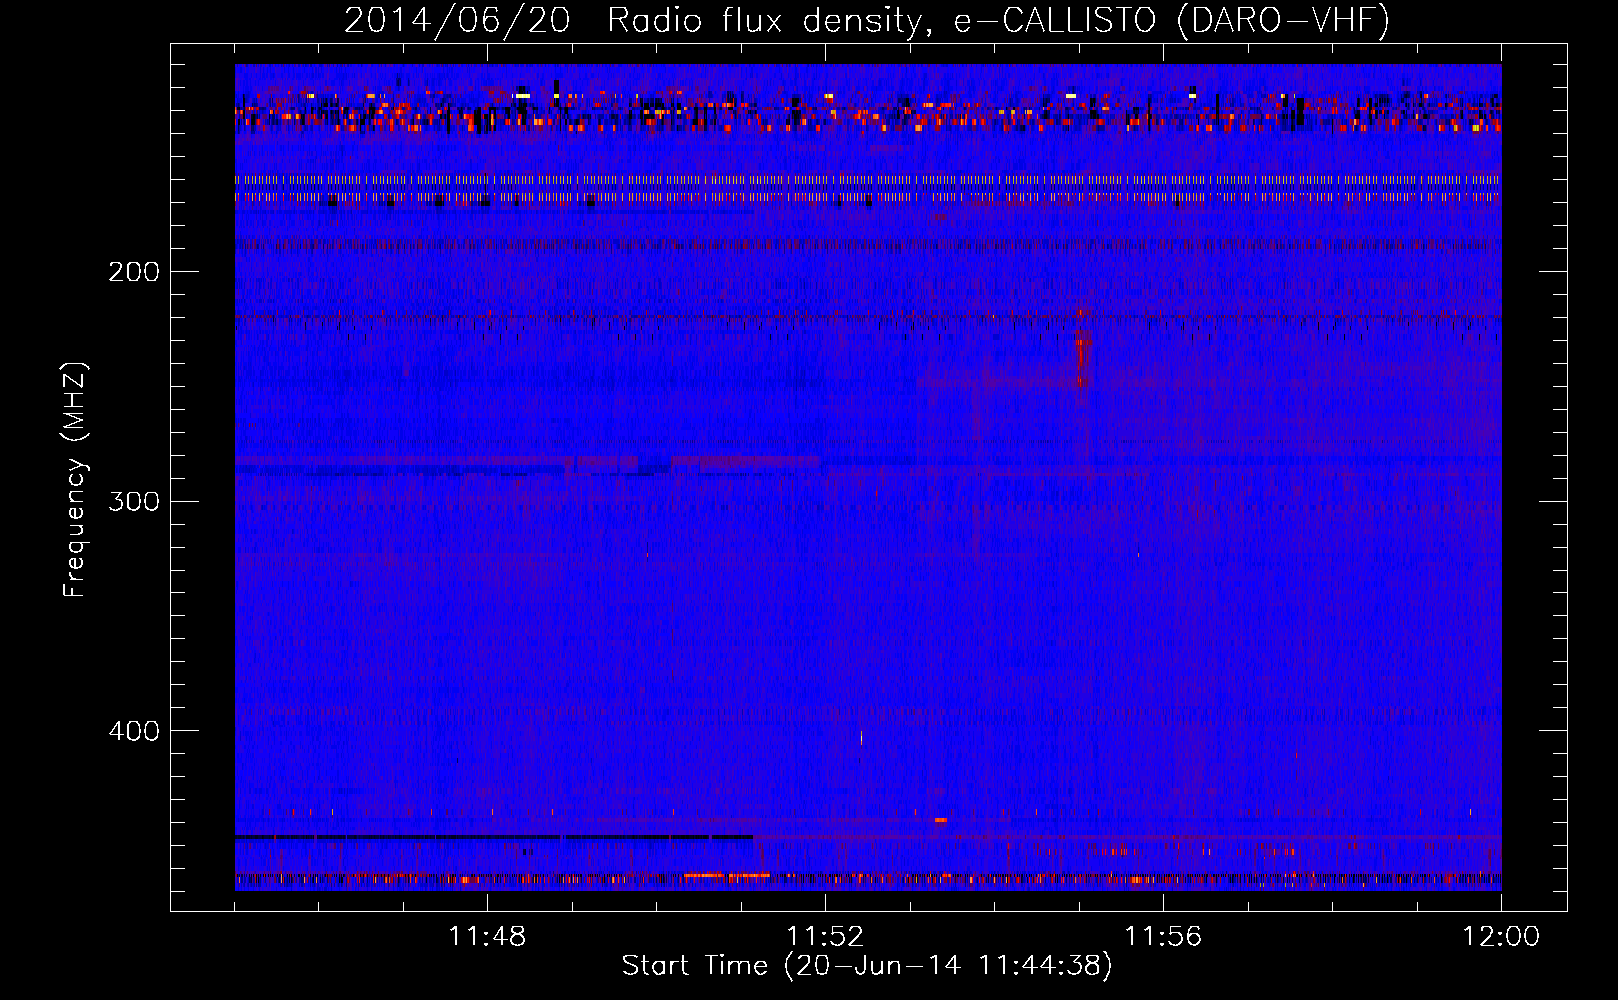This screenshot has width=1618, height=1000.
Task: Click the "Start Time (20-Jun-14 11:44:38)" label
Action: click(x=867, y=965)
